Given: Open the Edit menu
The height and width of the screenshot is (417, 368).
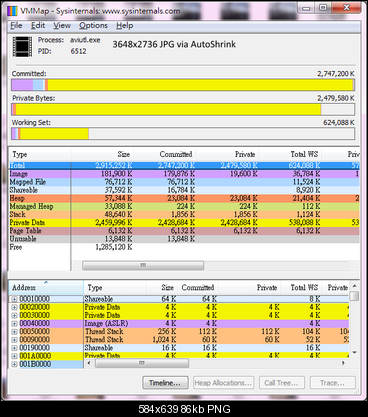Looking at the screenshot, I should [38, 26].
